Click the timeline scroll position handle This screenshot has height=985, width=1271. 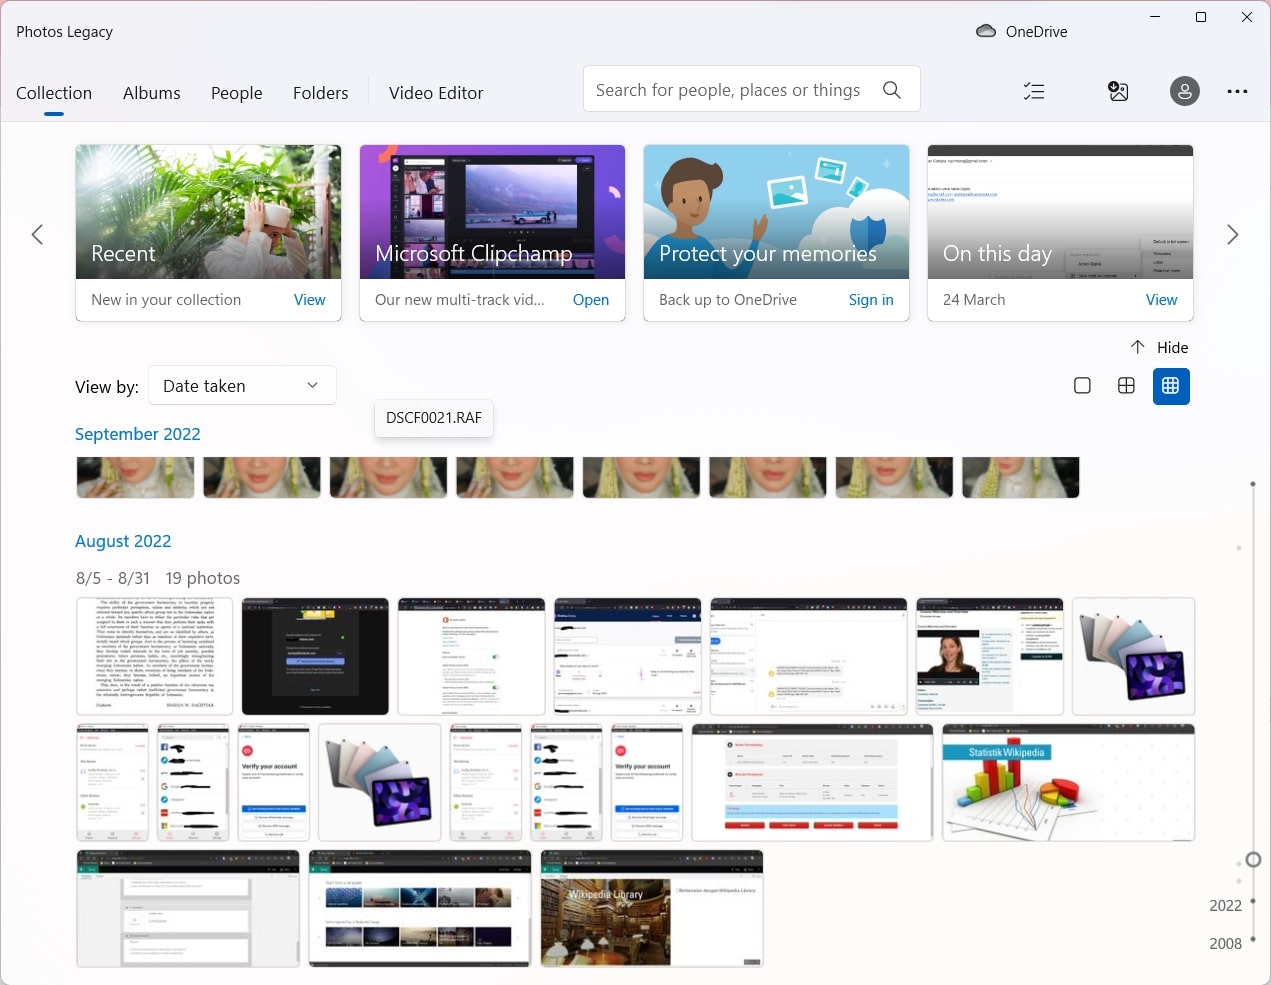pos(1253,860)
